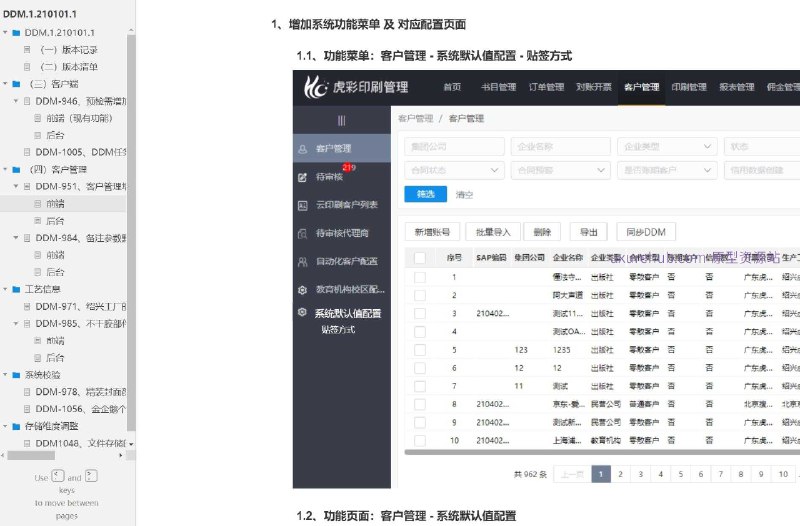Click the page icon beside DDM-1056
This screenshot has width=800, height=526.
coord(27,409)
